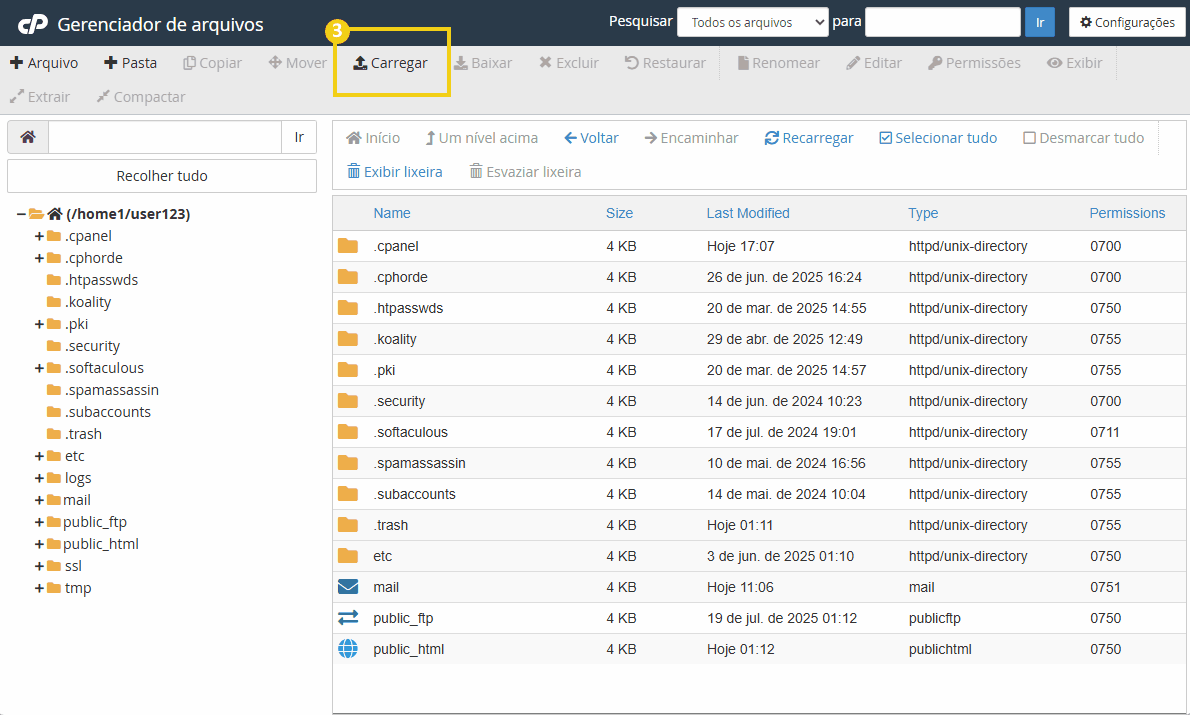Click the Mover toolbar button

coord(298,63)
